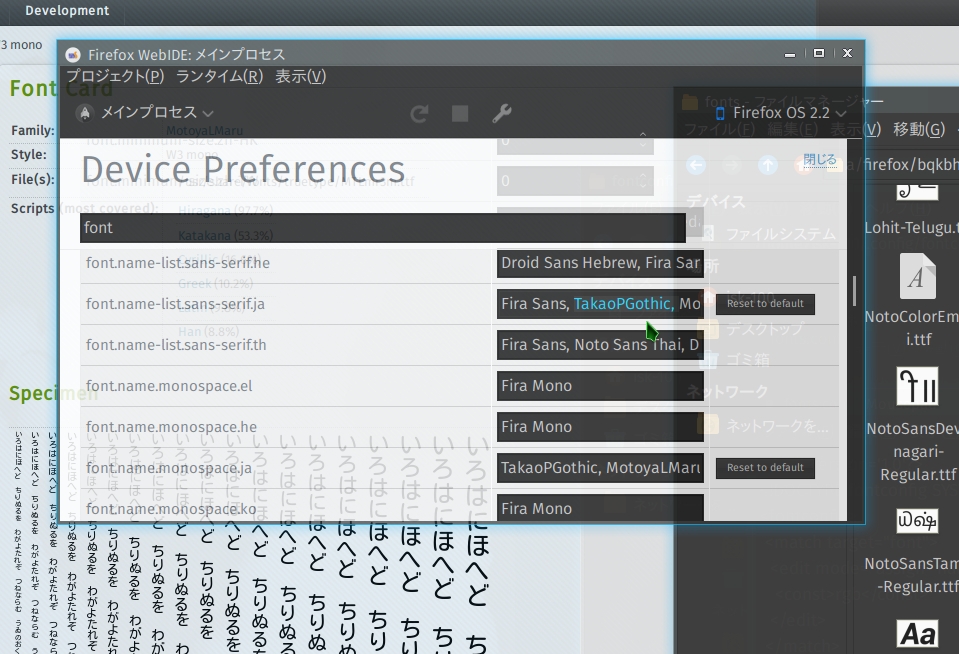This screenshot has height=654, width=959.
Task: Click the 閉じる close link
Action: click(820, 160)
